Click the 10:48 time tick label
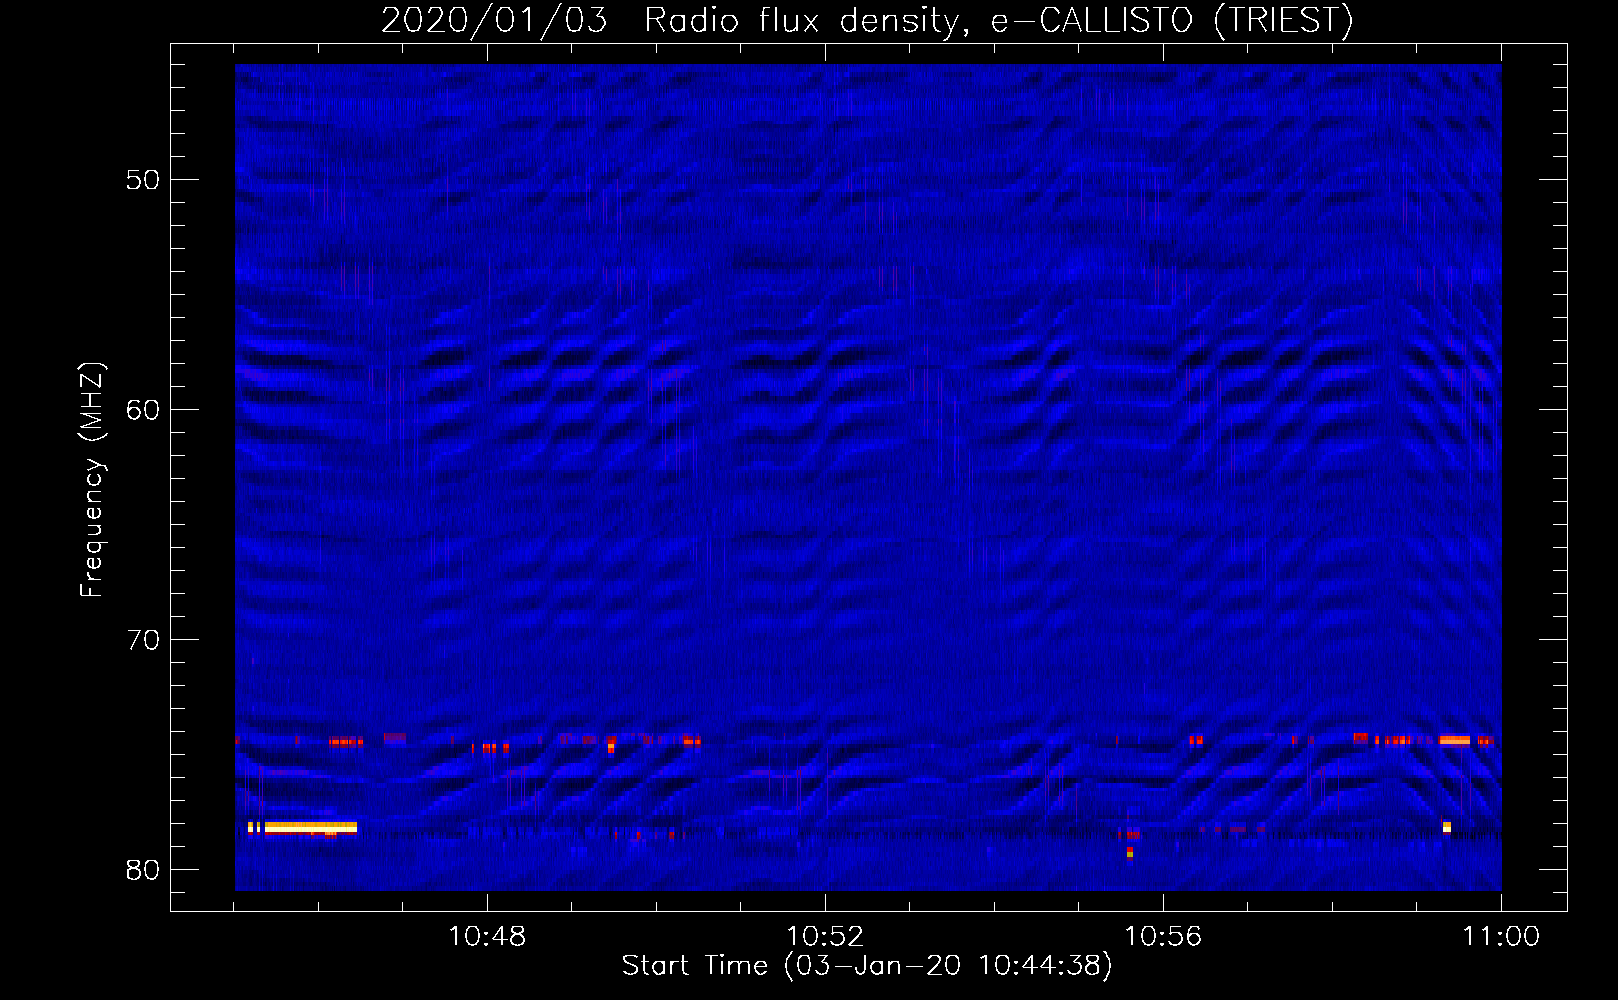 click(x=487, y=937)
